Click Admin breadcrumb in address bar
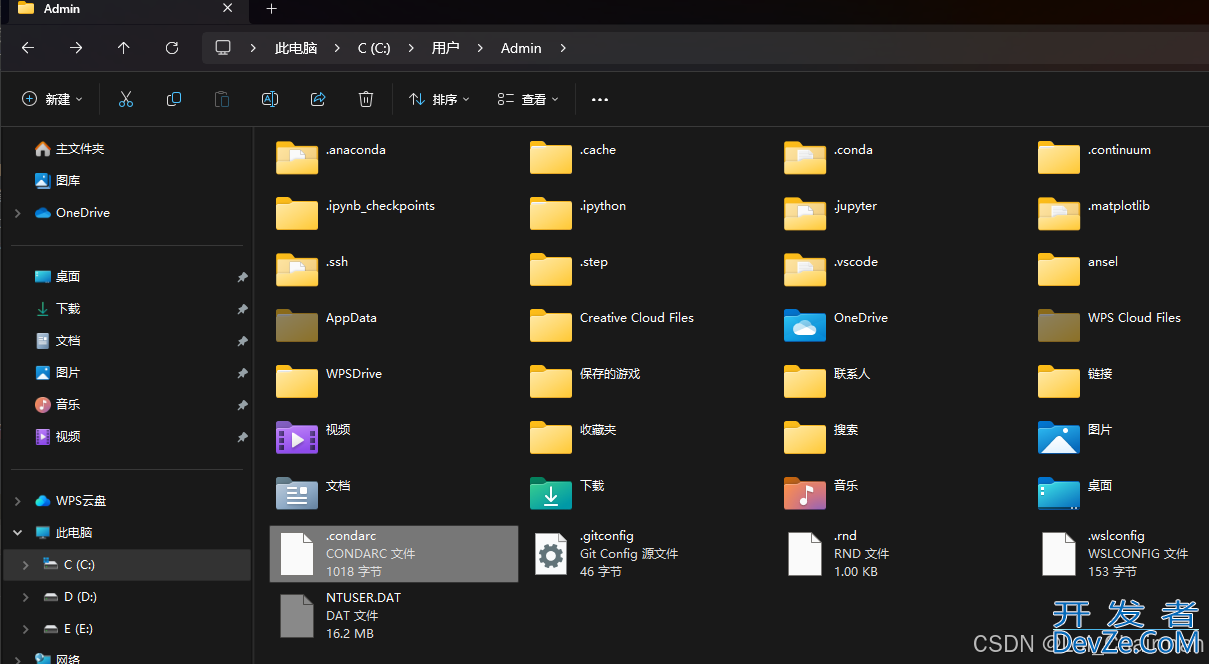 pos(521,48)
